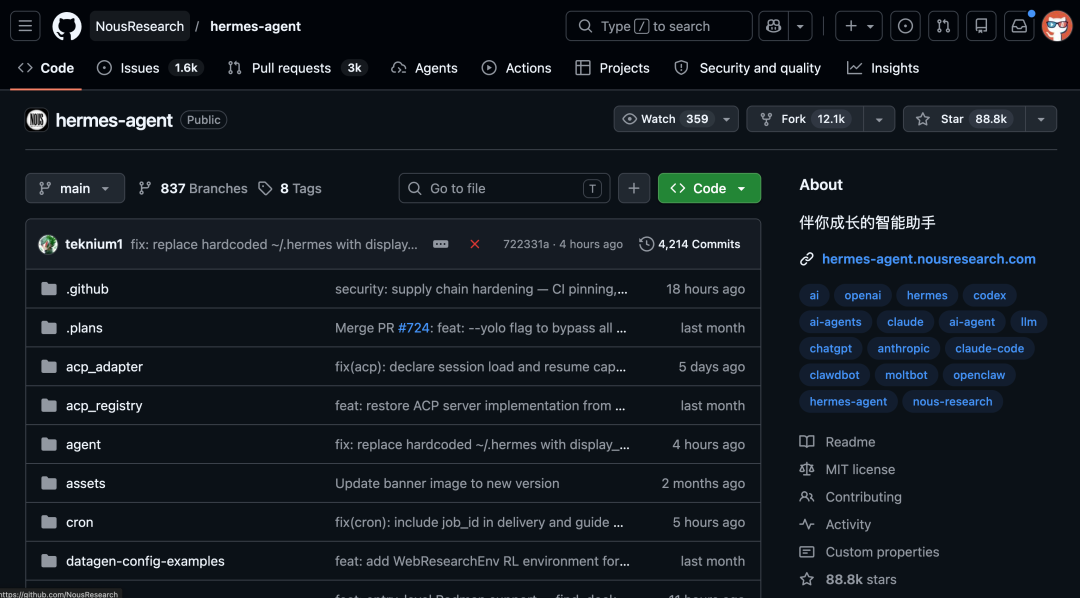Open the bookmark icon in the top bar
Screen dimensions: 1080x598
tap(981, 26)
